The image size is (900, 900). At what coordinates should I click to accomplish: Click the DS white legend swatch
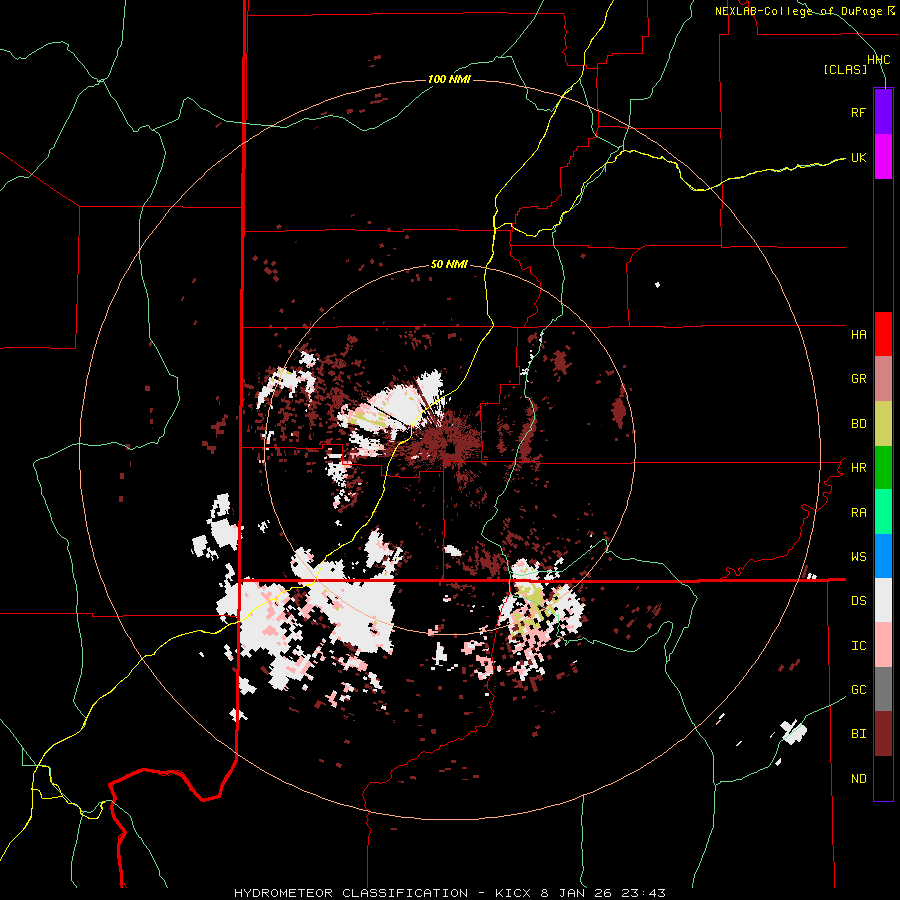coord(883,600)
